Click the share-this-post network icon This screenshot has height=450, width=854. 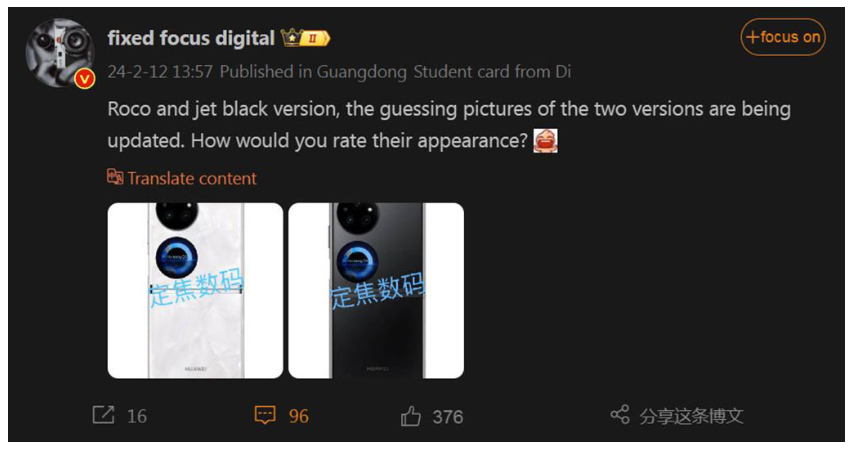point(620,415)
